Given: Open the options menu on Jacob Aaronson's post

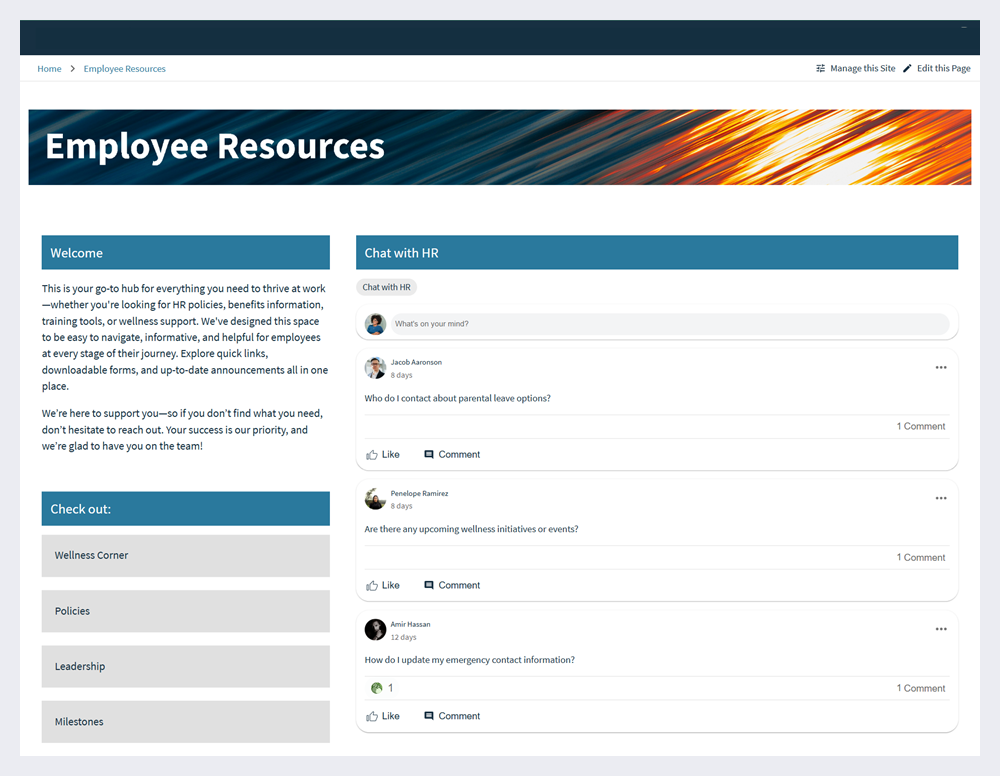Looking at the screenshot, I should pos(940,368).
